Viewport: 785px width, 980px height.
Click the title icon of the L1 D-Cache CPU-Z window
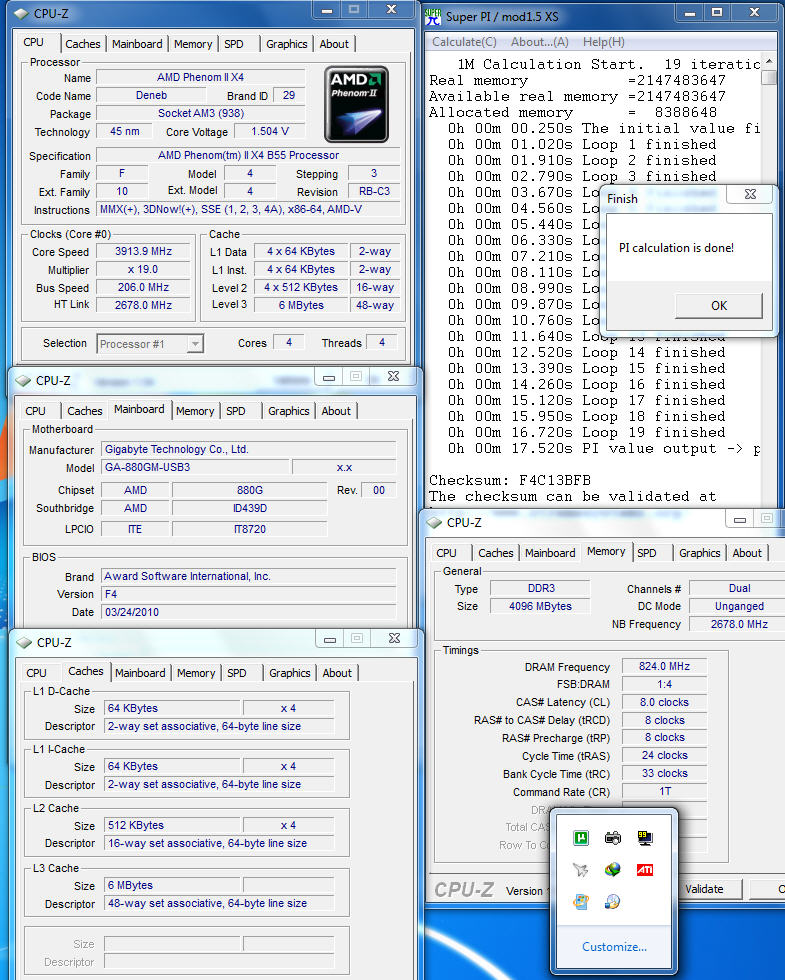coord(24,642)
